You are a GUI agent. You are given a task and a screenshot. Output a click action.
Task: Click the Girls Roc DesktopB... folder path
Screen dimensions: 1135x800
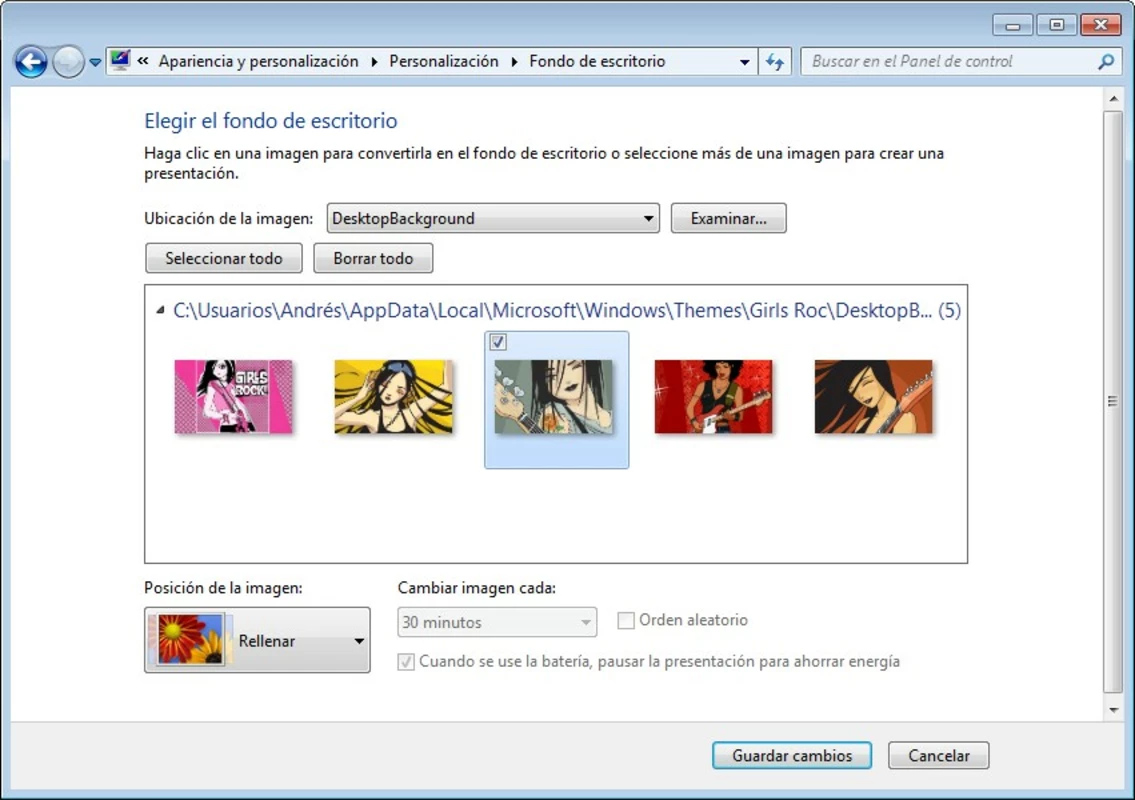(x=567, y=311)
